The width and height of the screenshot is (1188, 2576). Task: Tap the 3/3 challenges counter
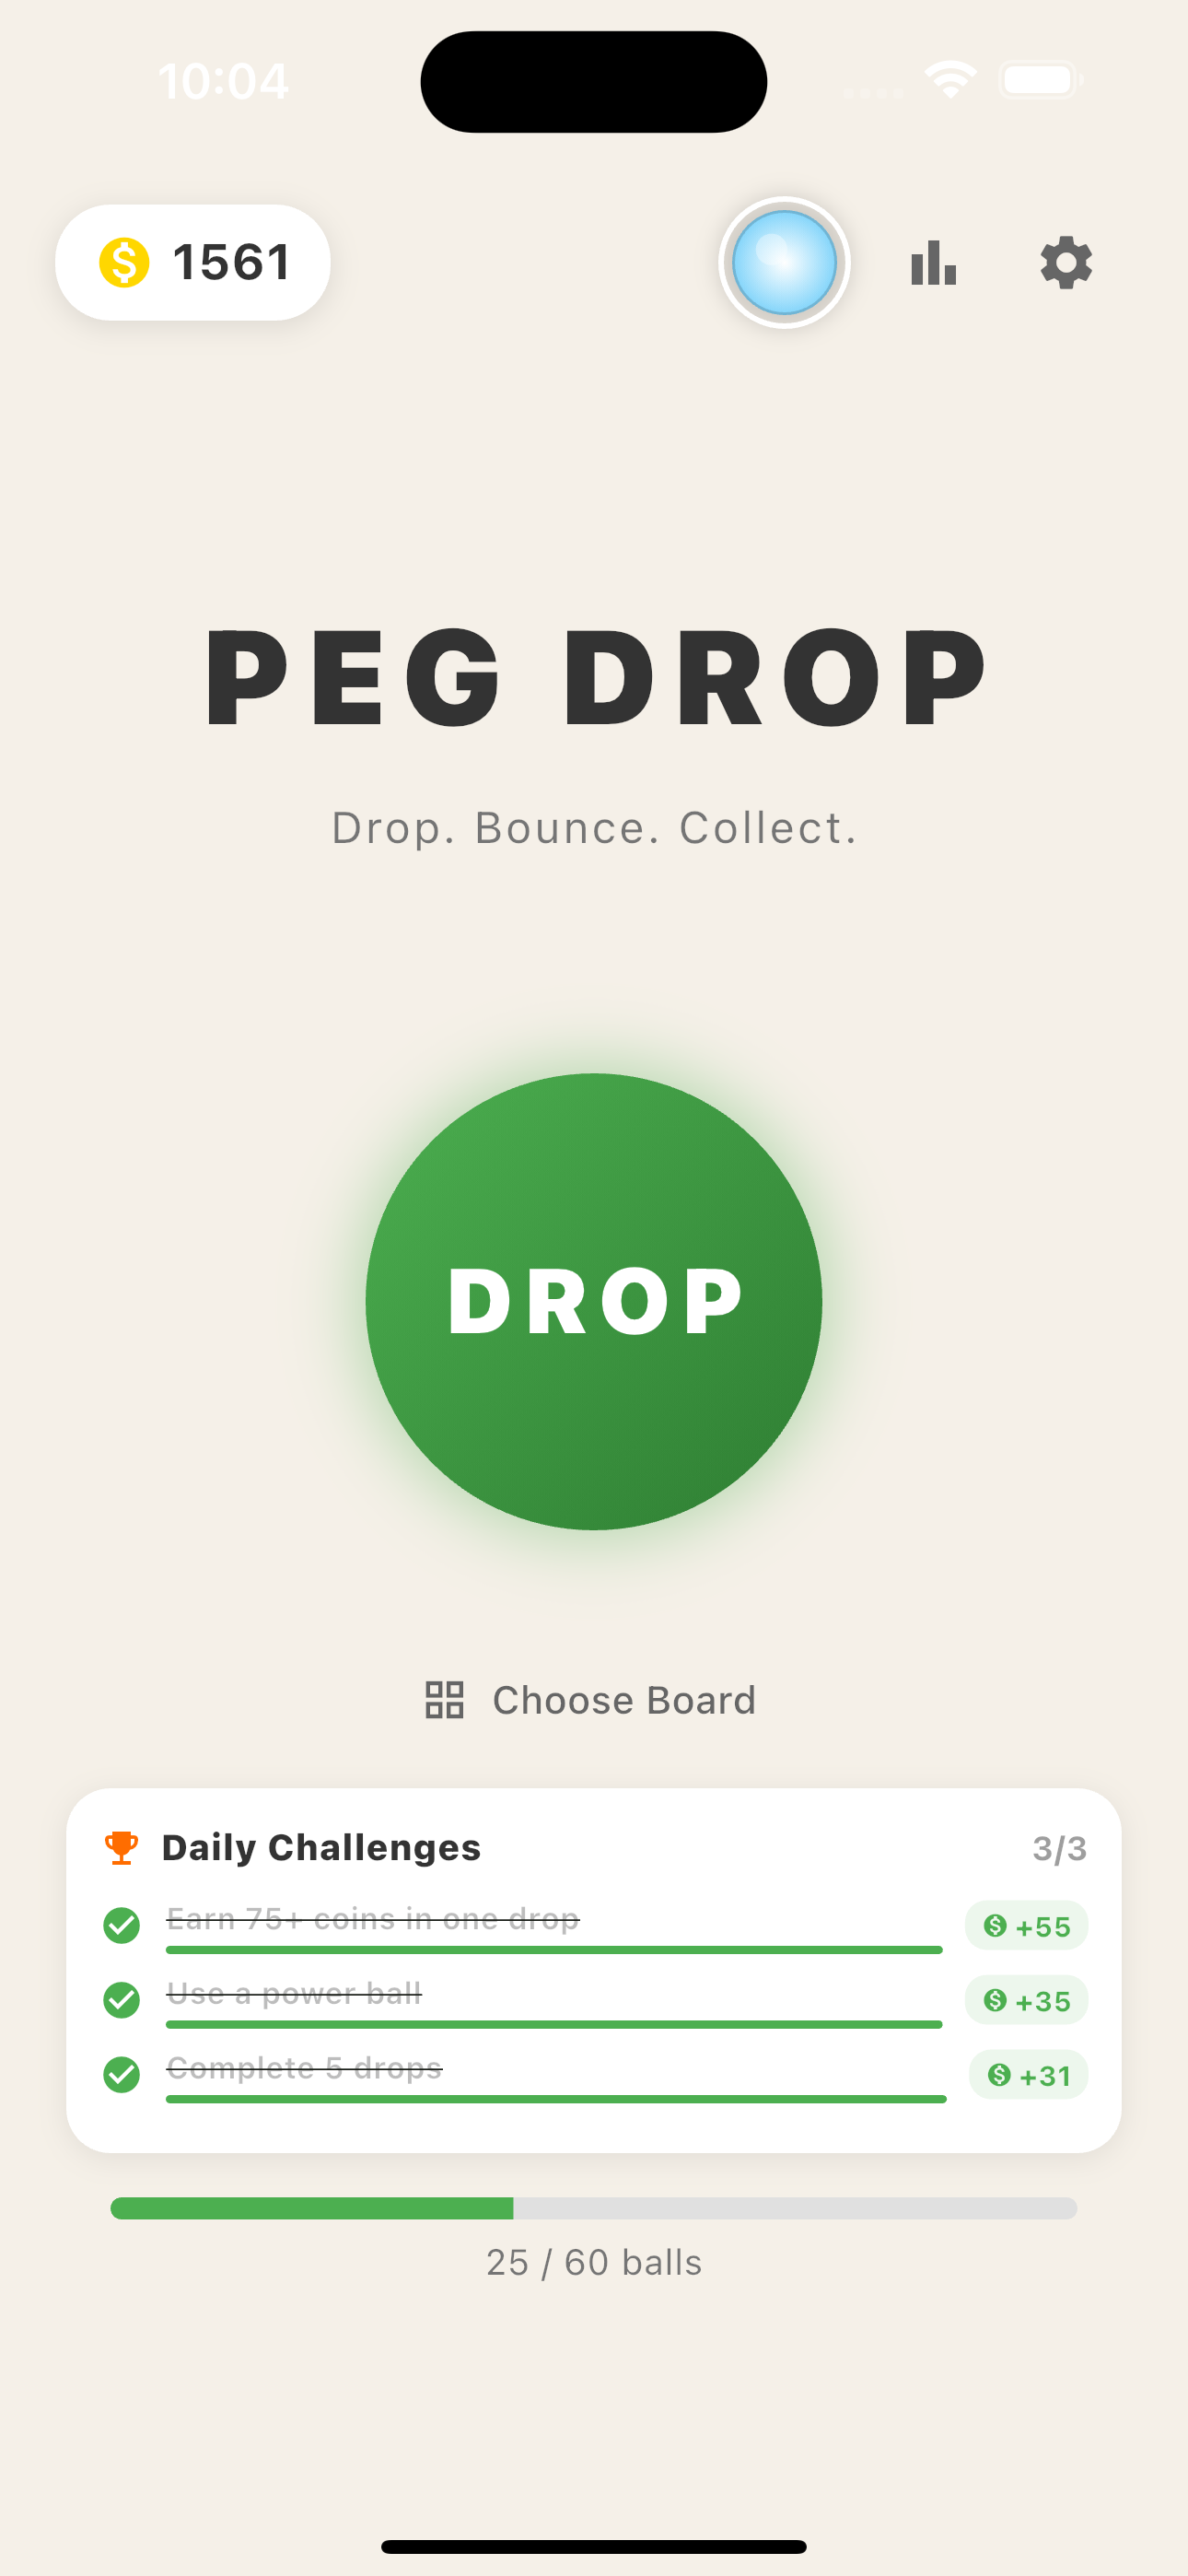click(x=1059, y=1849)
